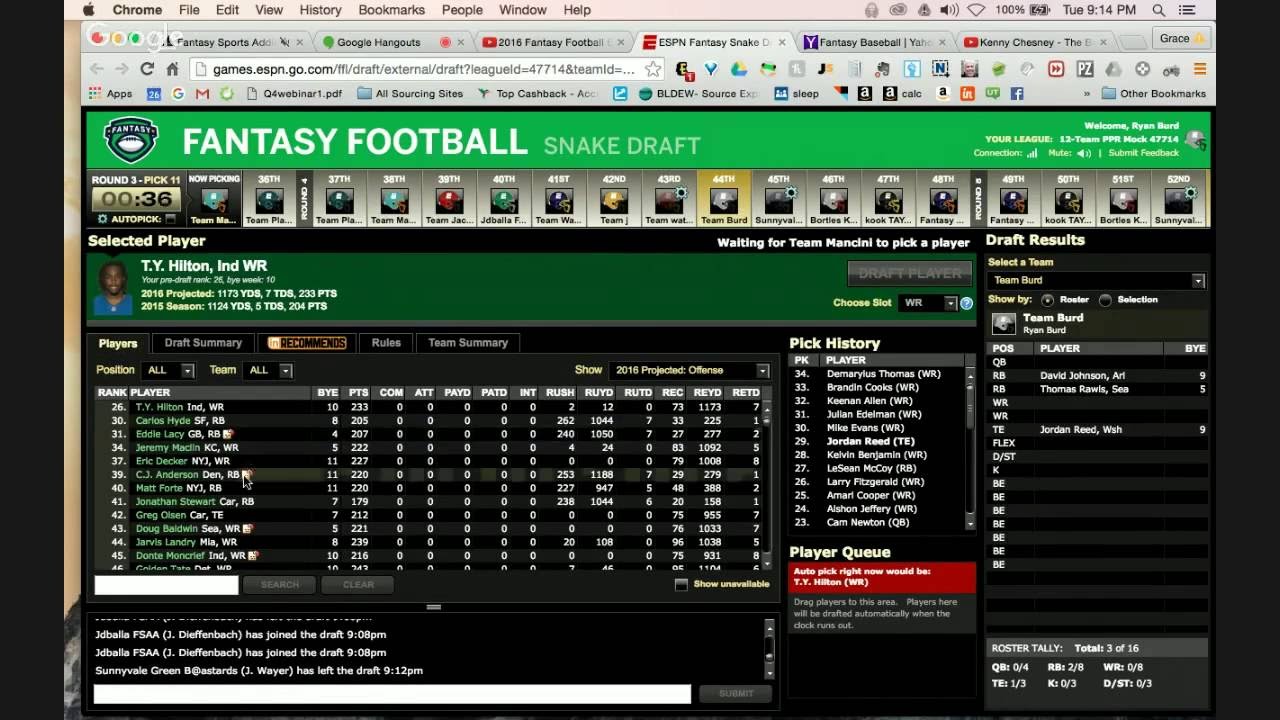This screenshot has height=720, width=1280.
Task: Expand the bookmarks overflow chevron
Action: pyautogui.click(x=1086, y=93)
